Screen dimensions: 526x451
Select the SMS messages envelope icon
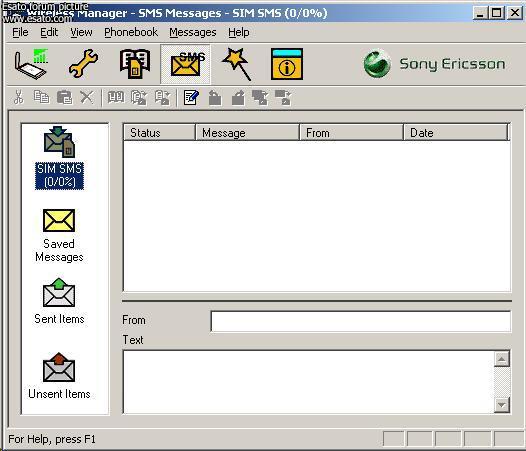[x=186, y=64]
